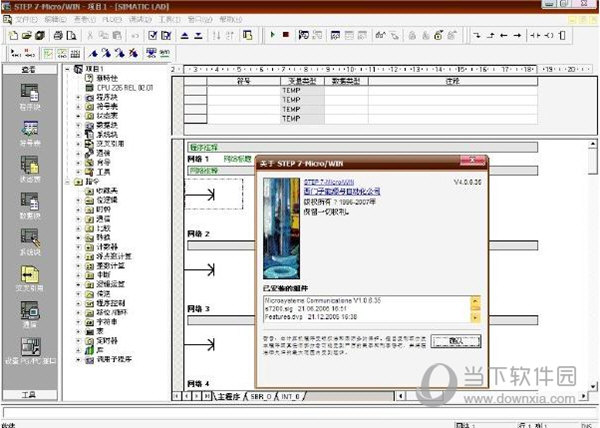This screenshot has width=600, height=428.
Task: Expand the 调用子程序 folder
Action: point(78,360)
